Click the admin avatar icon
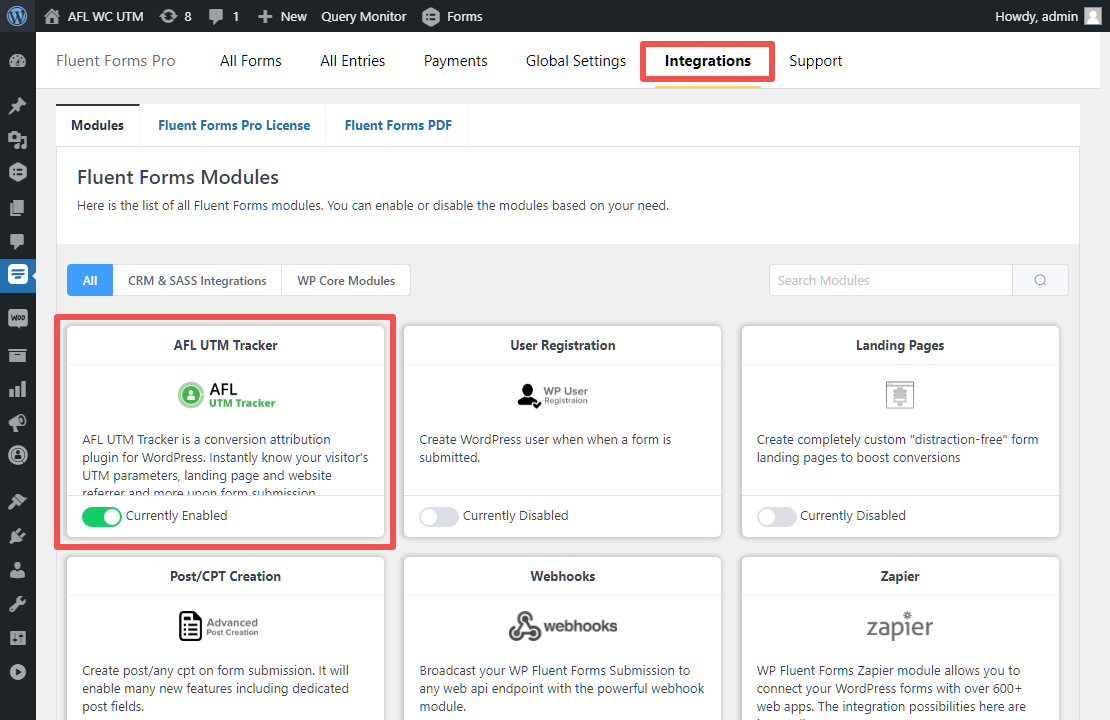The image size is (1110, 720). 1093,16
